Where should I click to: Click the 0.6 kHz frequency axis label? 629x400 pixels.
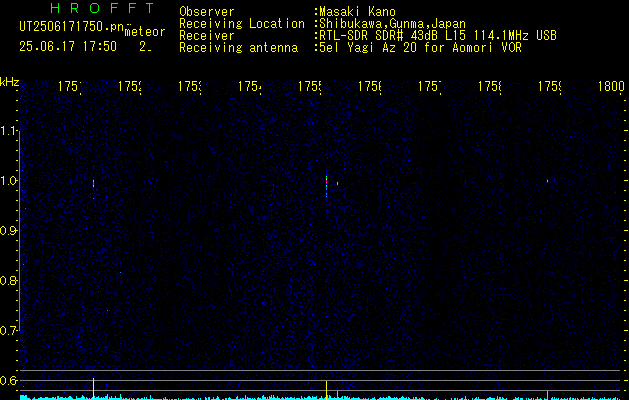[x=8, y=380]
